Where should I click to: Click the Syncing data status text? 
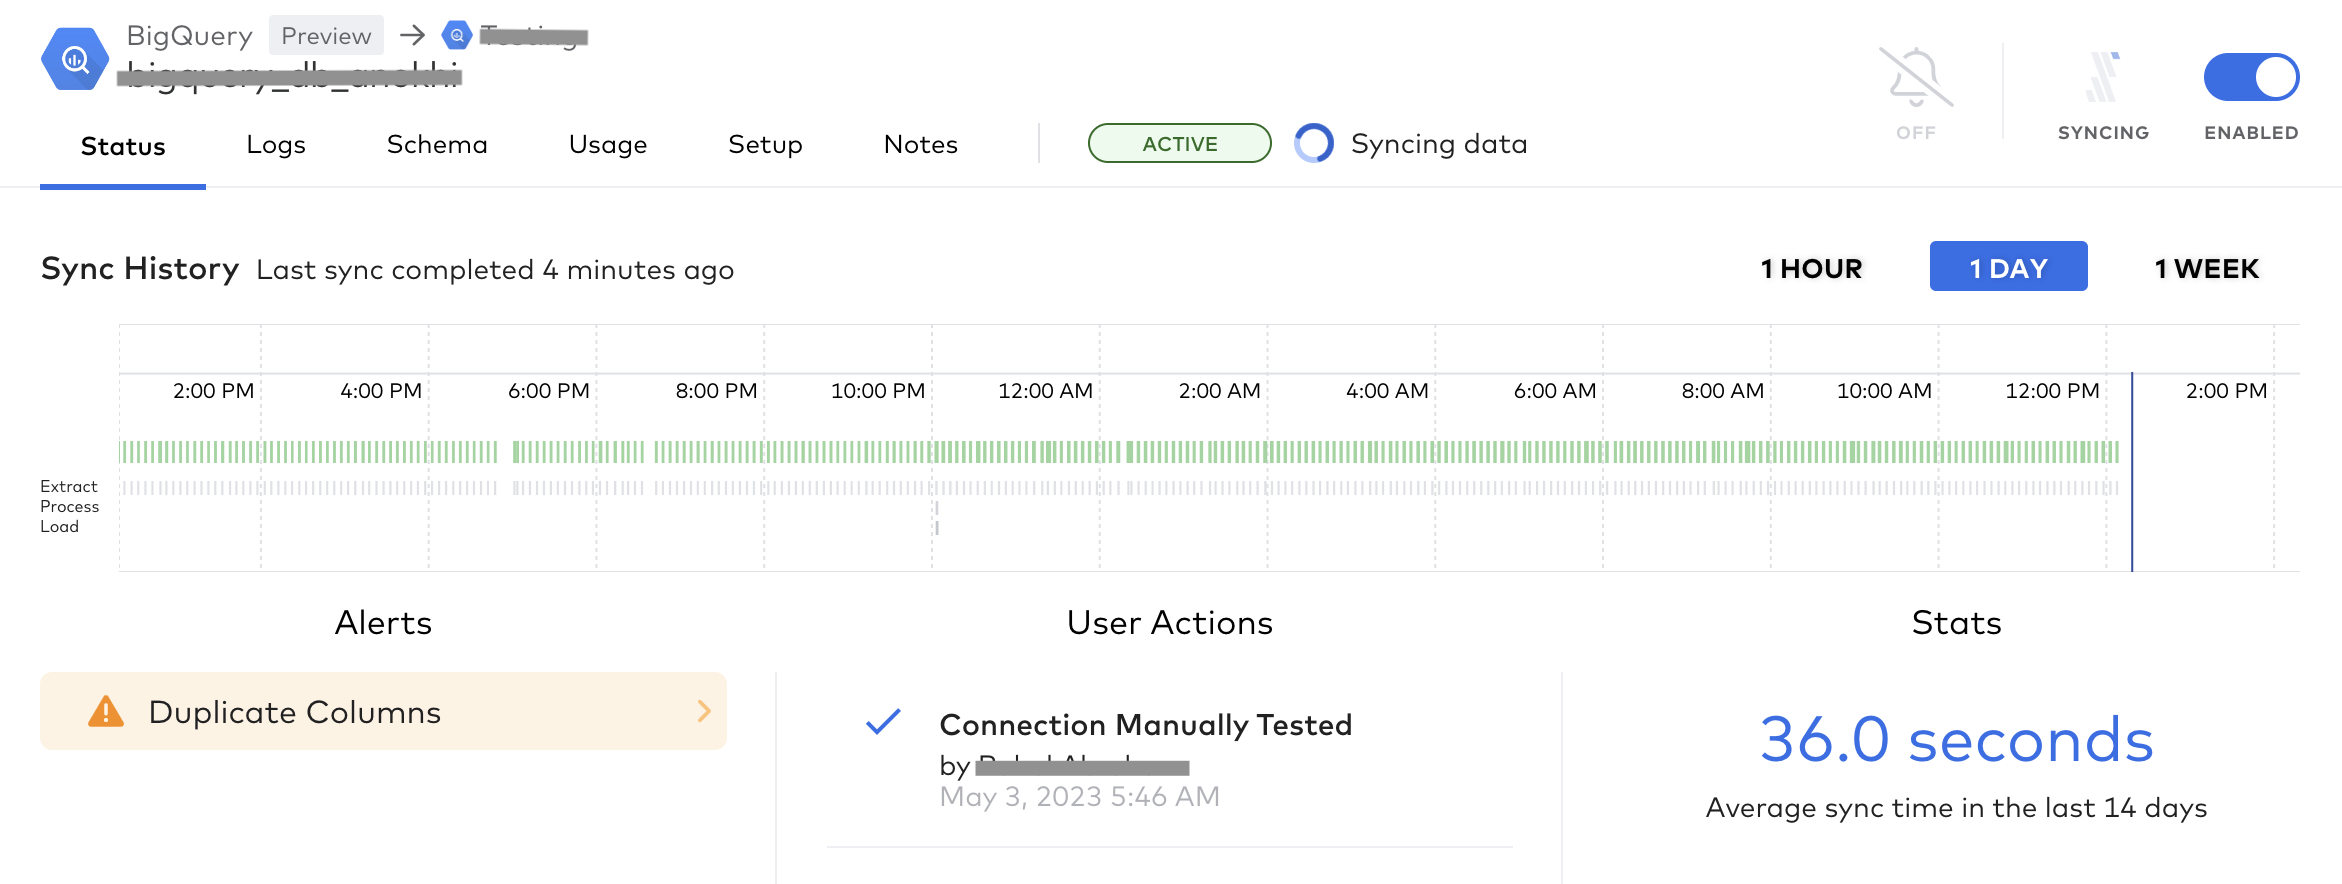coord(1439,144)
